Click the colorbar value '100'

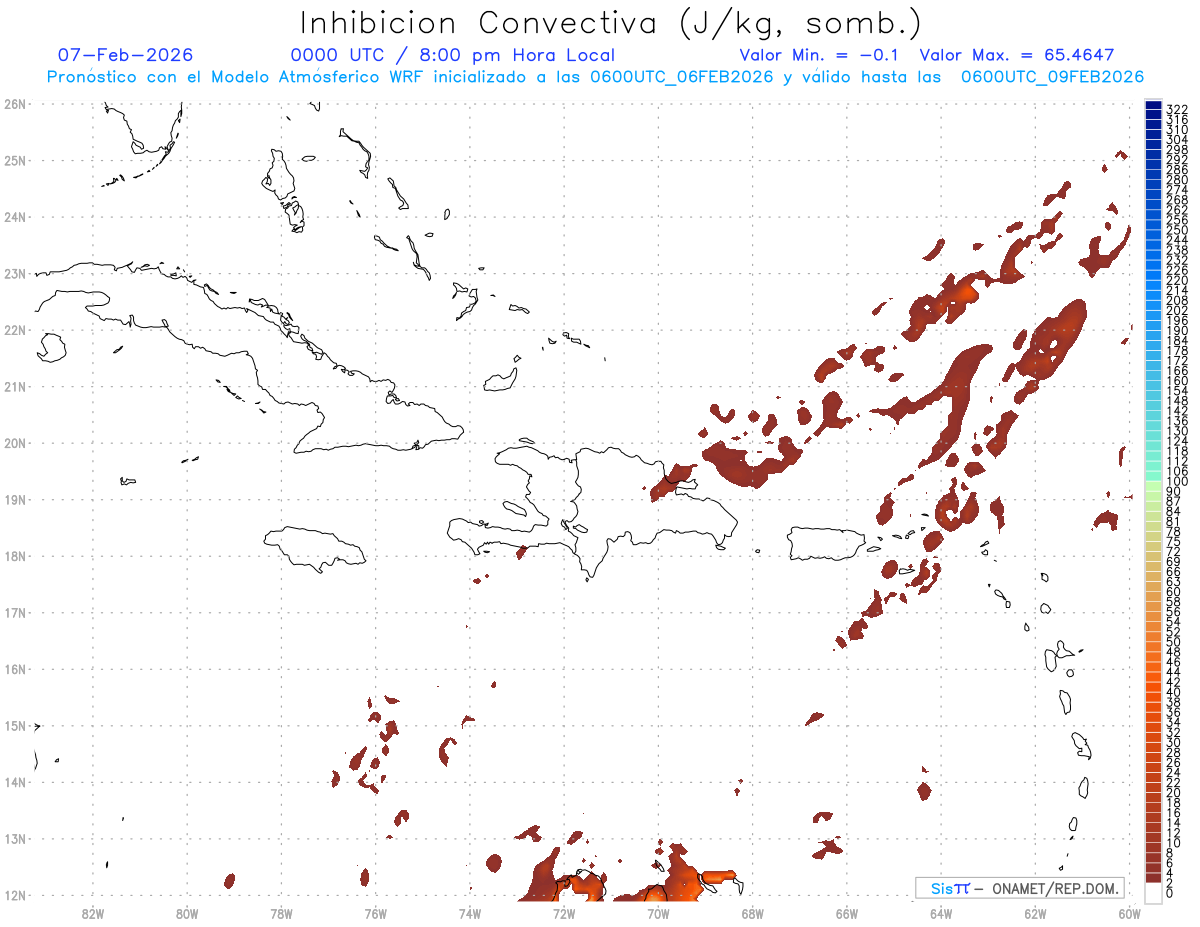[x=1176, y=482]
